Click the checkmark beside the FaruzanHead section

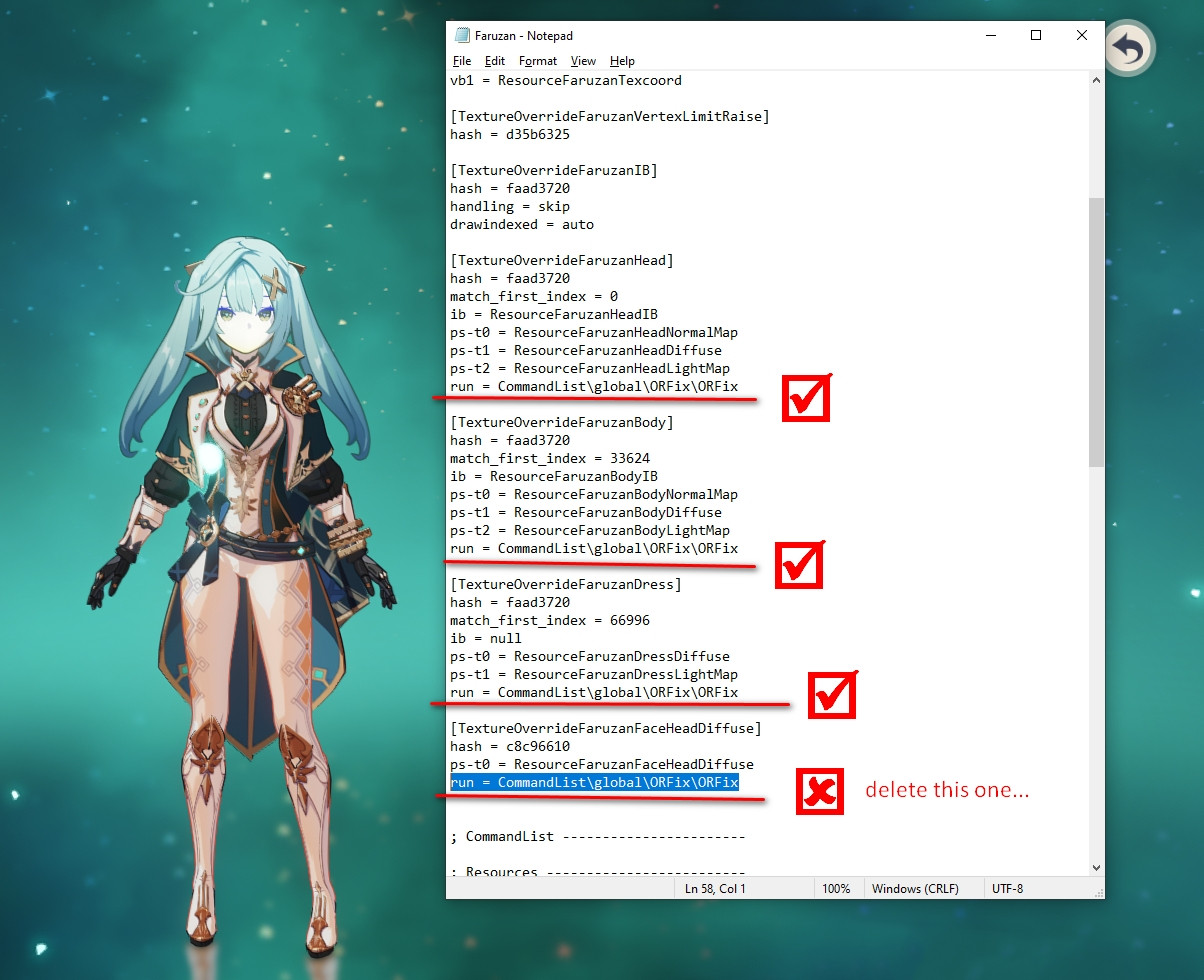pyautogui.click(x=806, y=397)
